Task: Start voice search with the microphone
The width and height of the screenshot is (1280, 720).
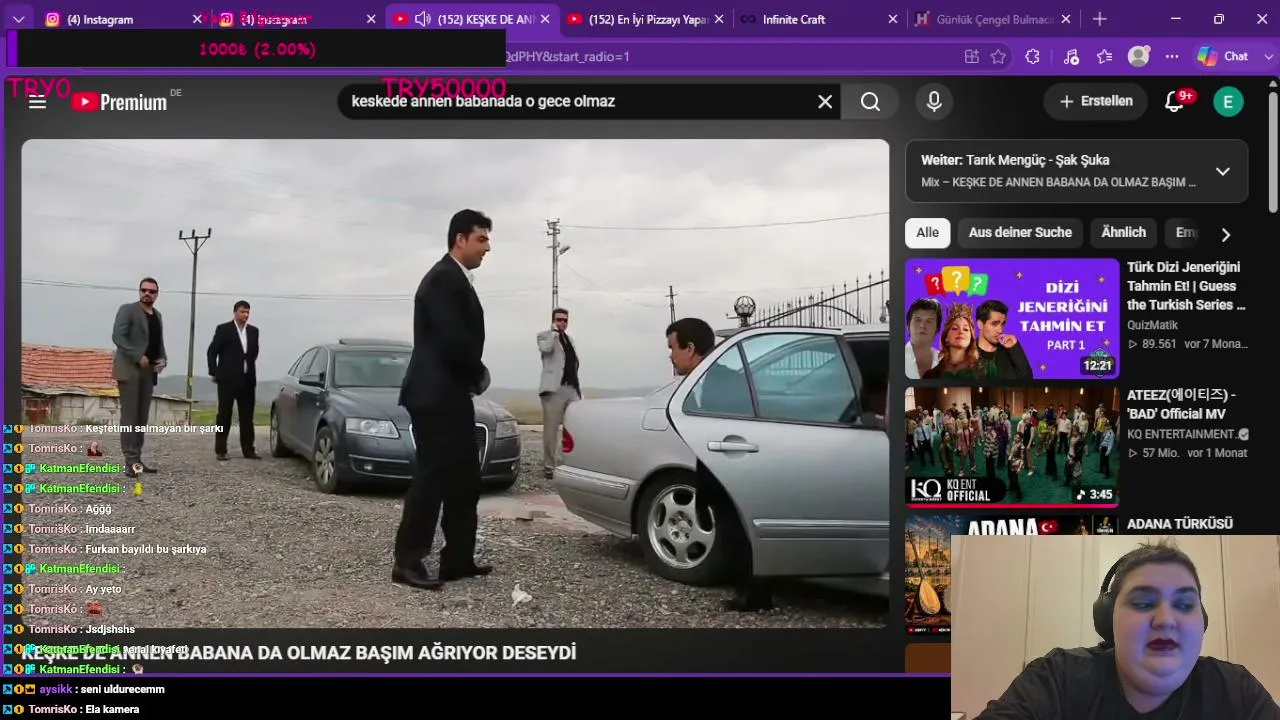Action: coord(934,101)
